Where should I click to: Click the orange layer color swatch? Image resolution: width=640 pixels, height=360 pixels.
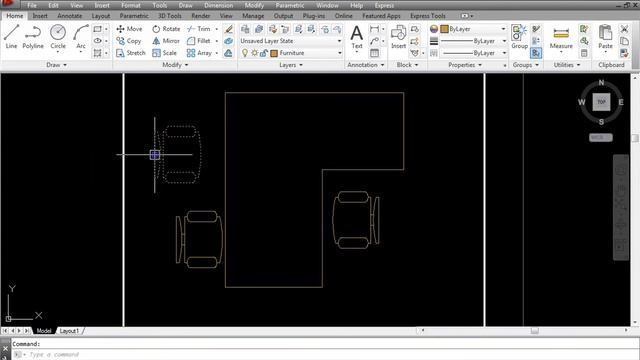click(x=274, y=53)
